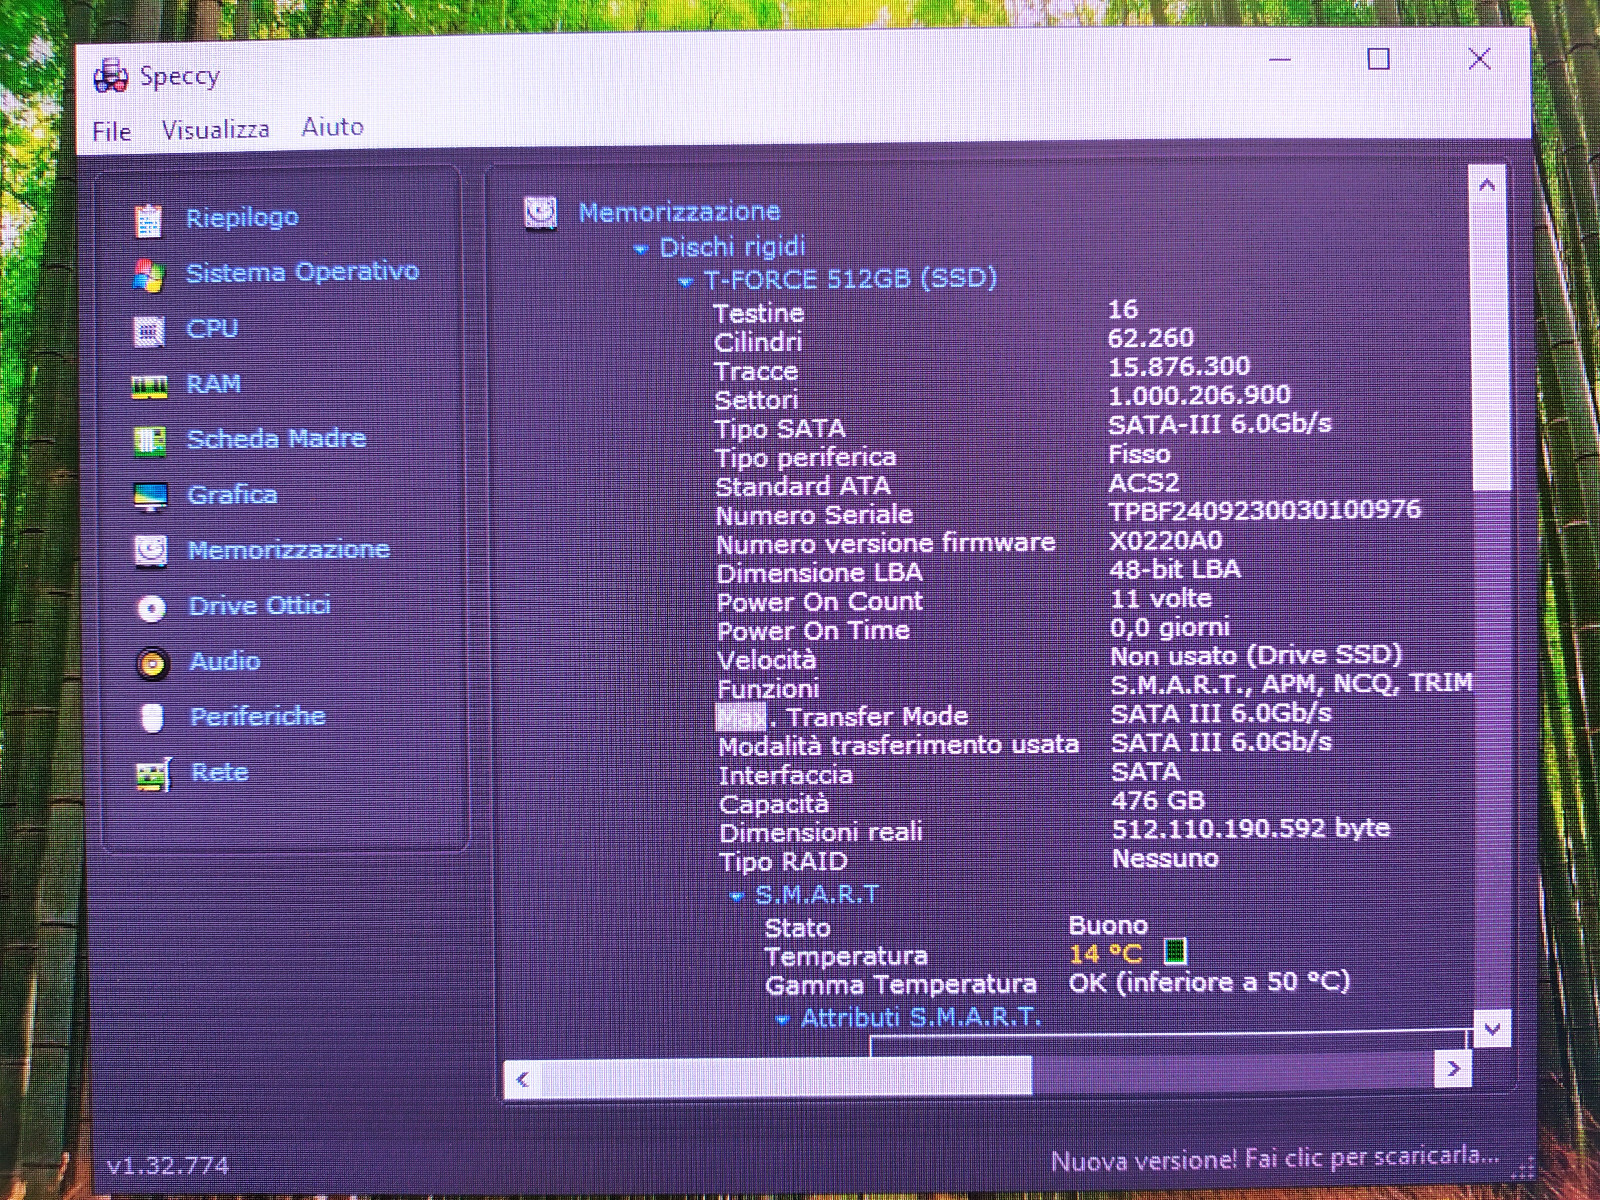Click the Gamma Temperatura label
The width and height of the screenshot is (1600, 1200).
click(x=900, y=985)
